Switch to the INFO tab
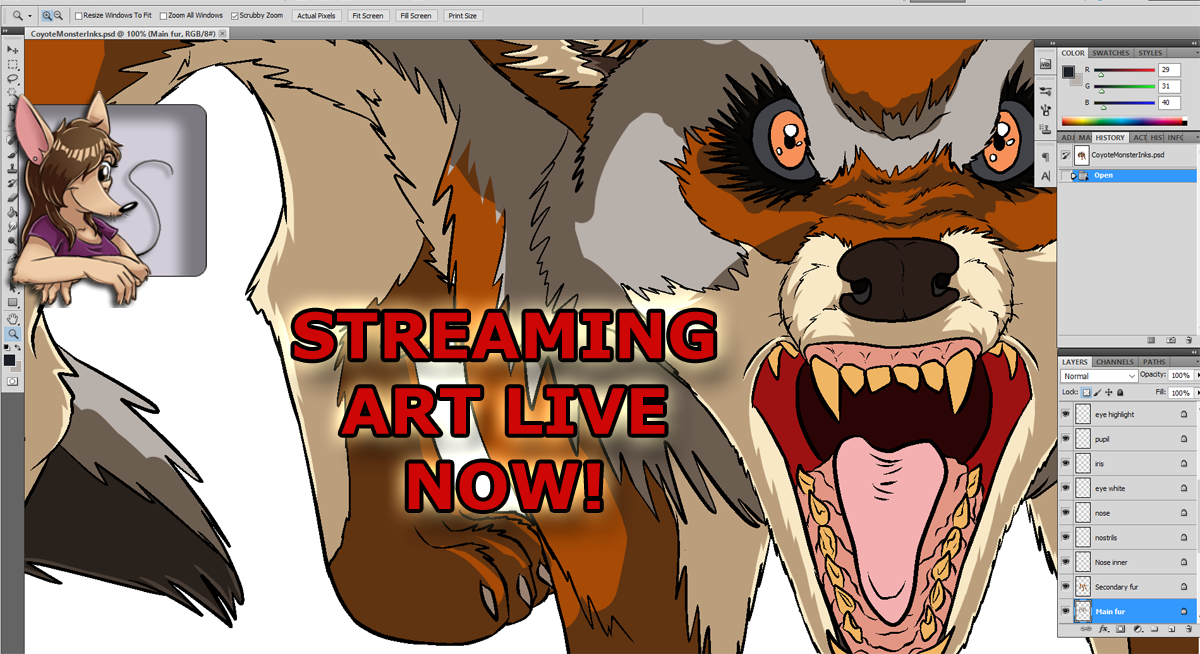Screen dimensions: 1200x654 tap(1175, 137)
